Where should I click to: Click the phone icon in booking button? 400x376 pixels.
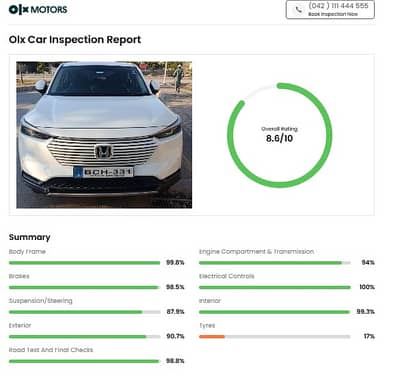tap(298, 10)
